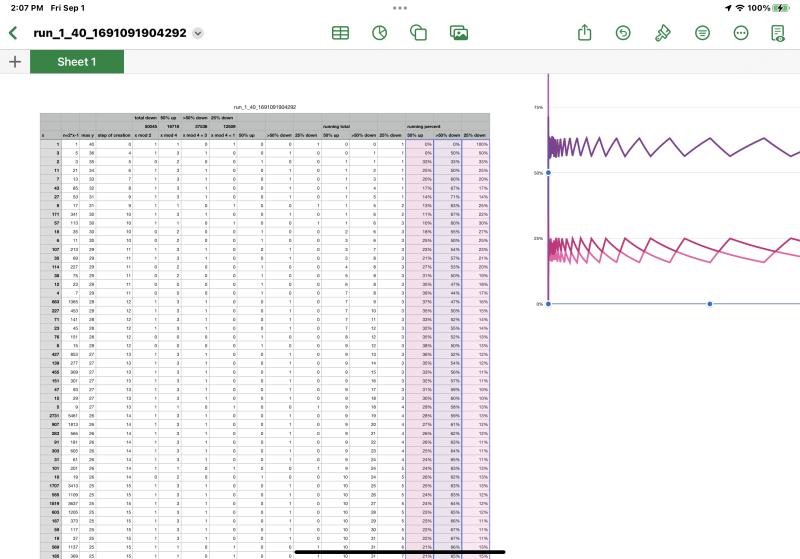Tap the chart's bottom-center selection handle
The image size is (800, 559).
[710, 303]
